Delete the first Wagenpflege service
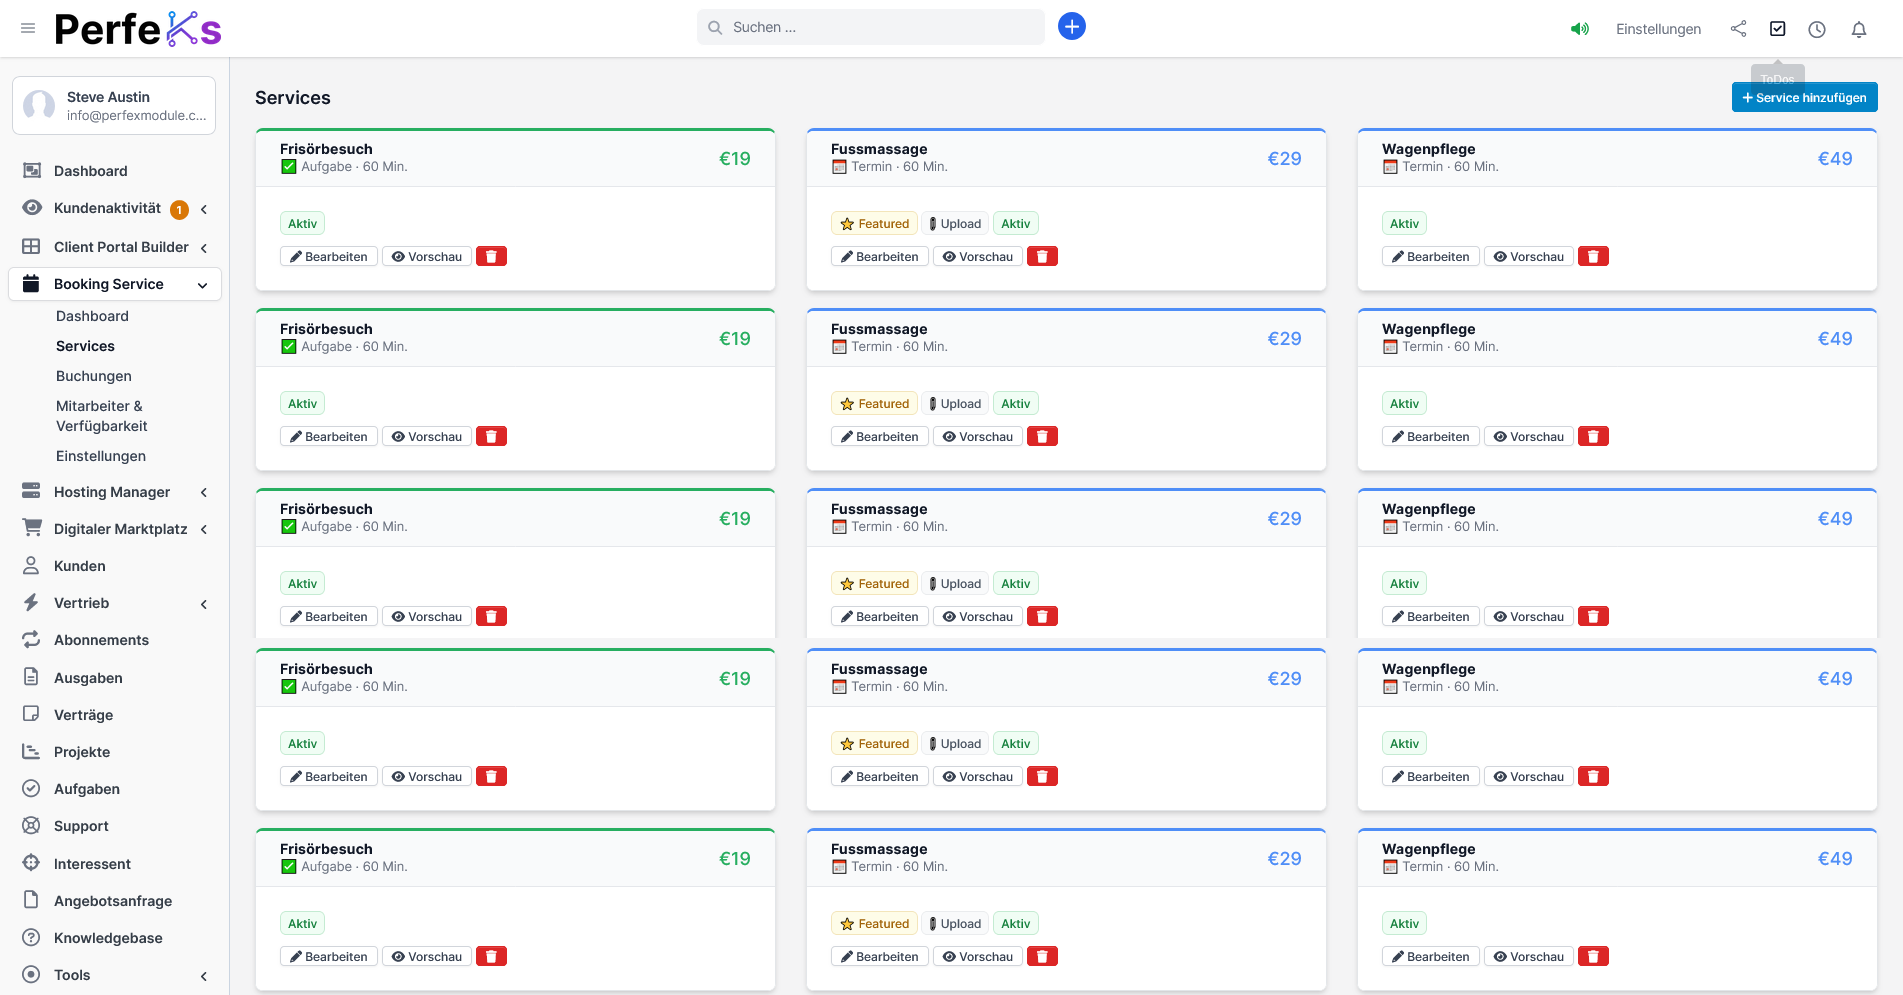Image resolution: width=1903 pixels, height=995 pixels. (x=1593, y=257)
